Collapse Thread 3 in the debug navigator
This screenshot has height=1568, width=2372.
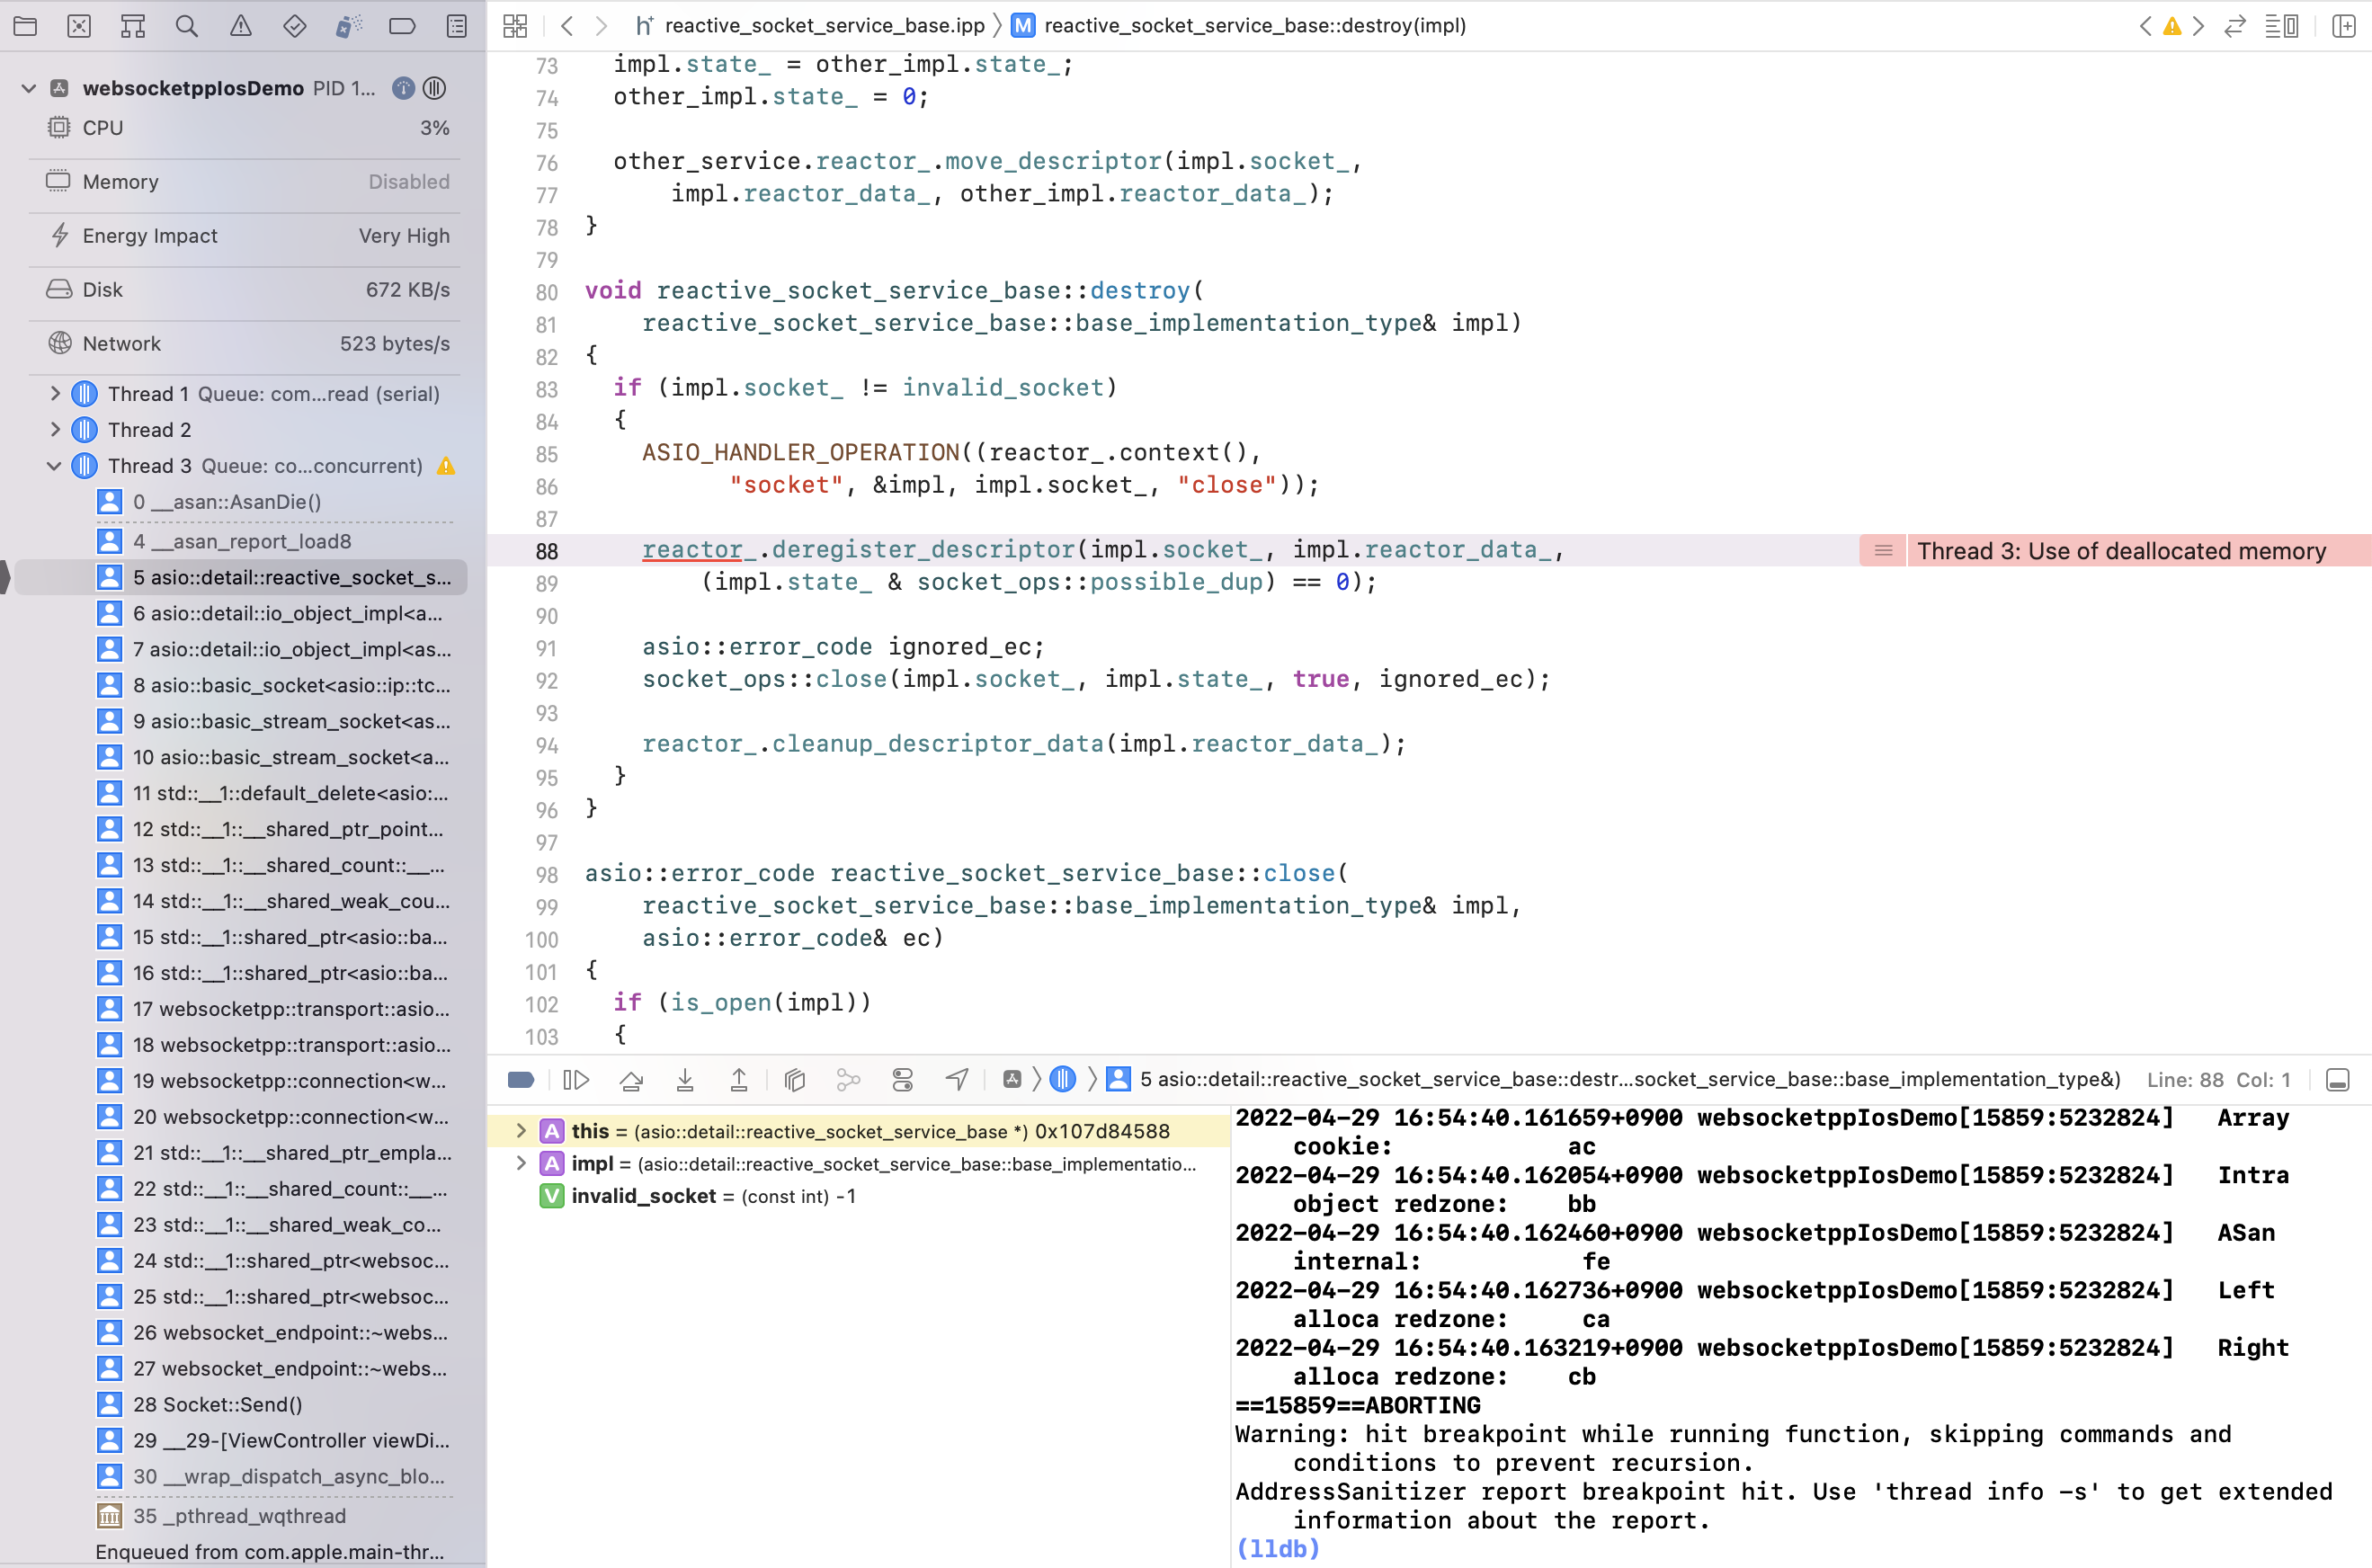(55, 466)
